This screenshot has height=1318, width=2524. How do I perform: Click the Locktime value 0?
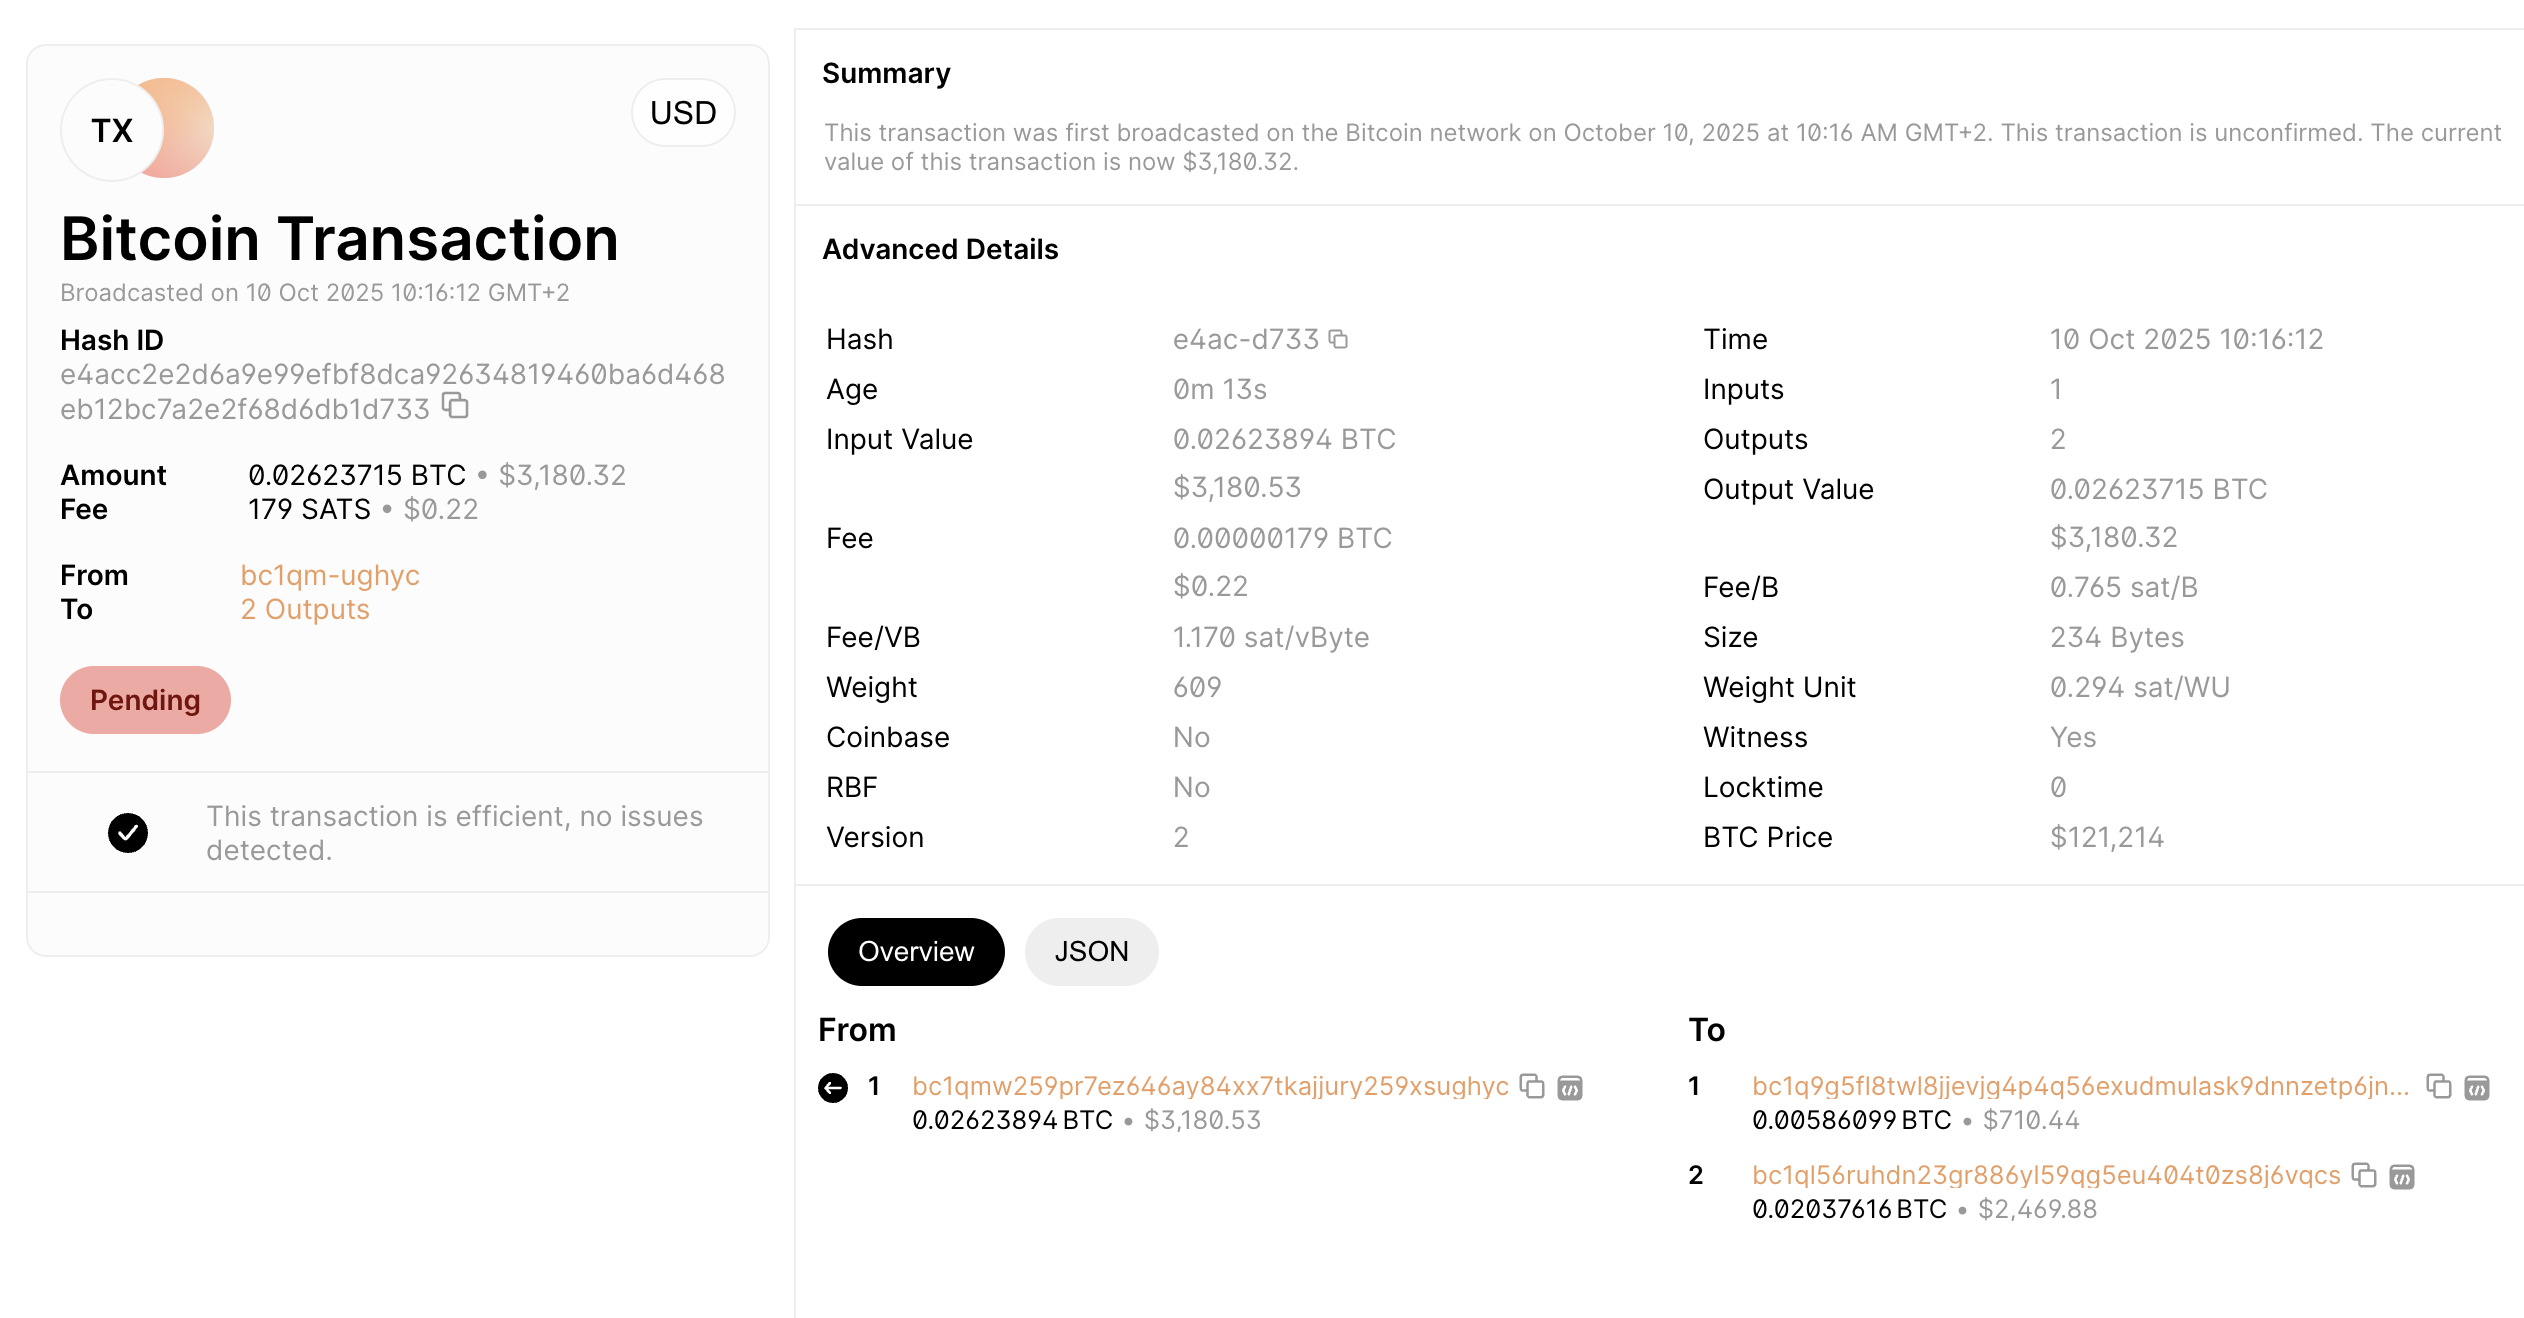pyautogui.click(x=2058, y=787)
